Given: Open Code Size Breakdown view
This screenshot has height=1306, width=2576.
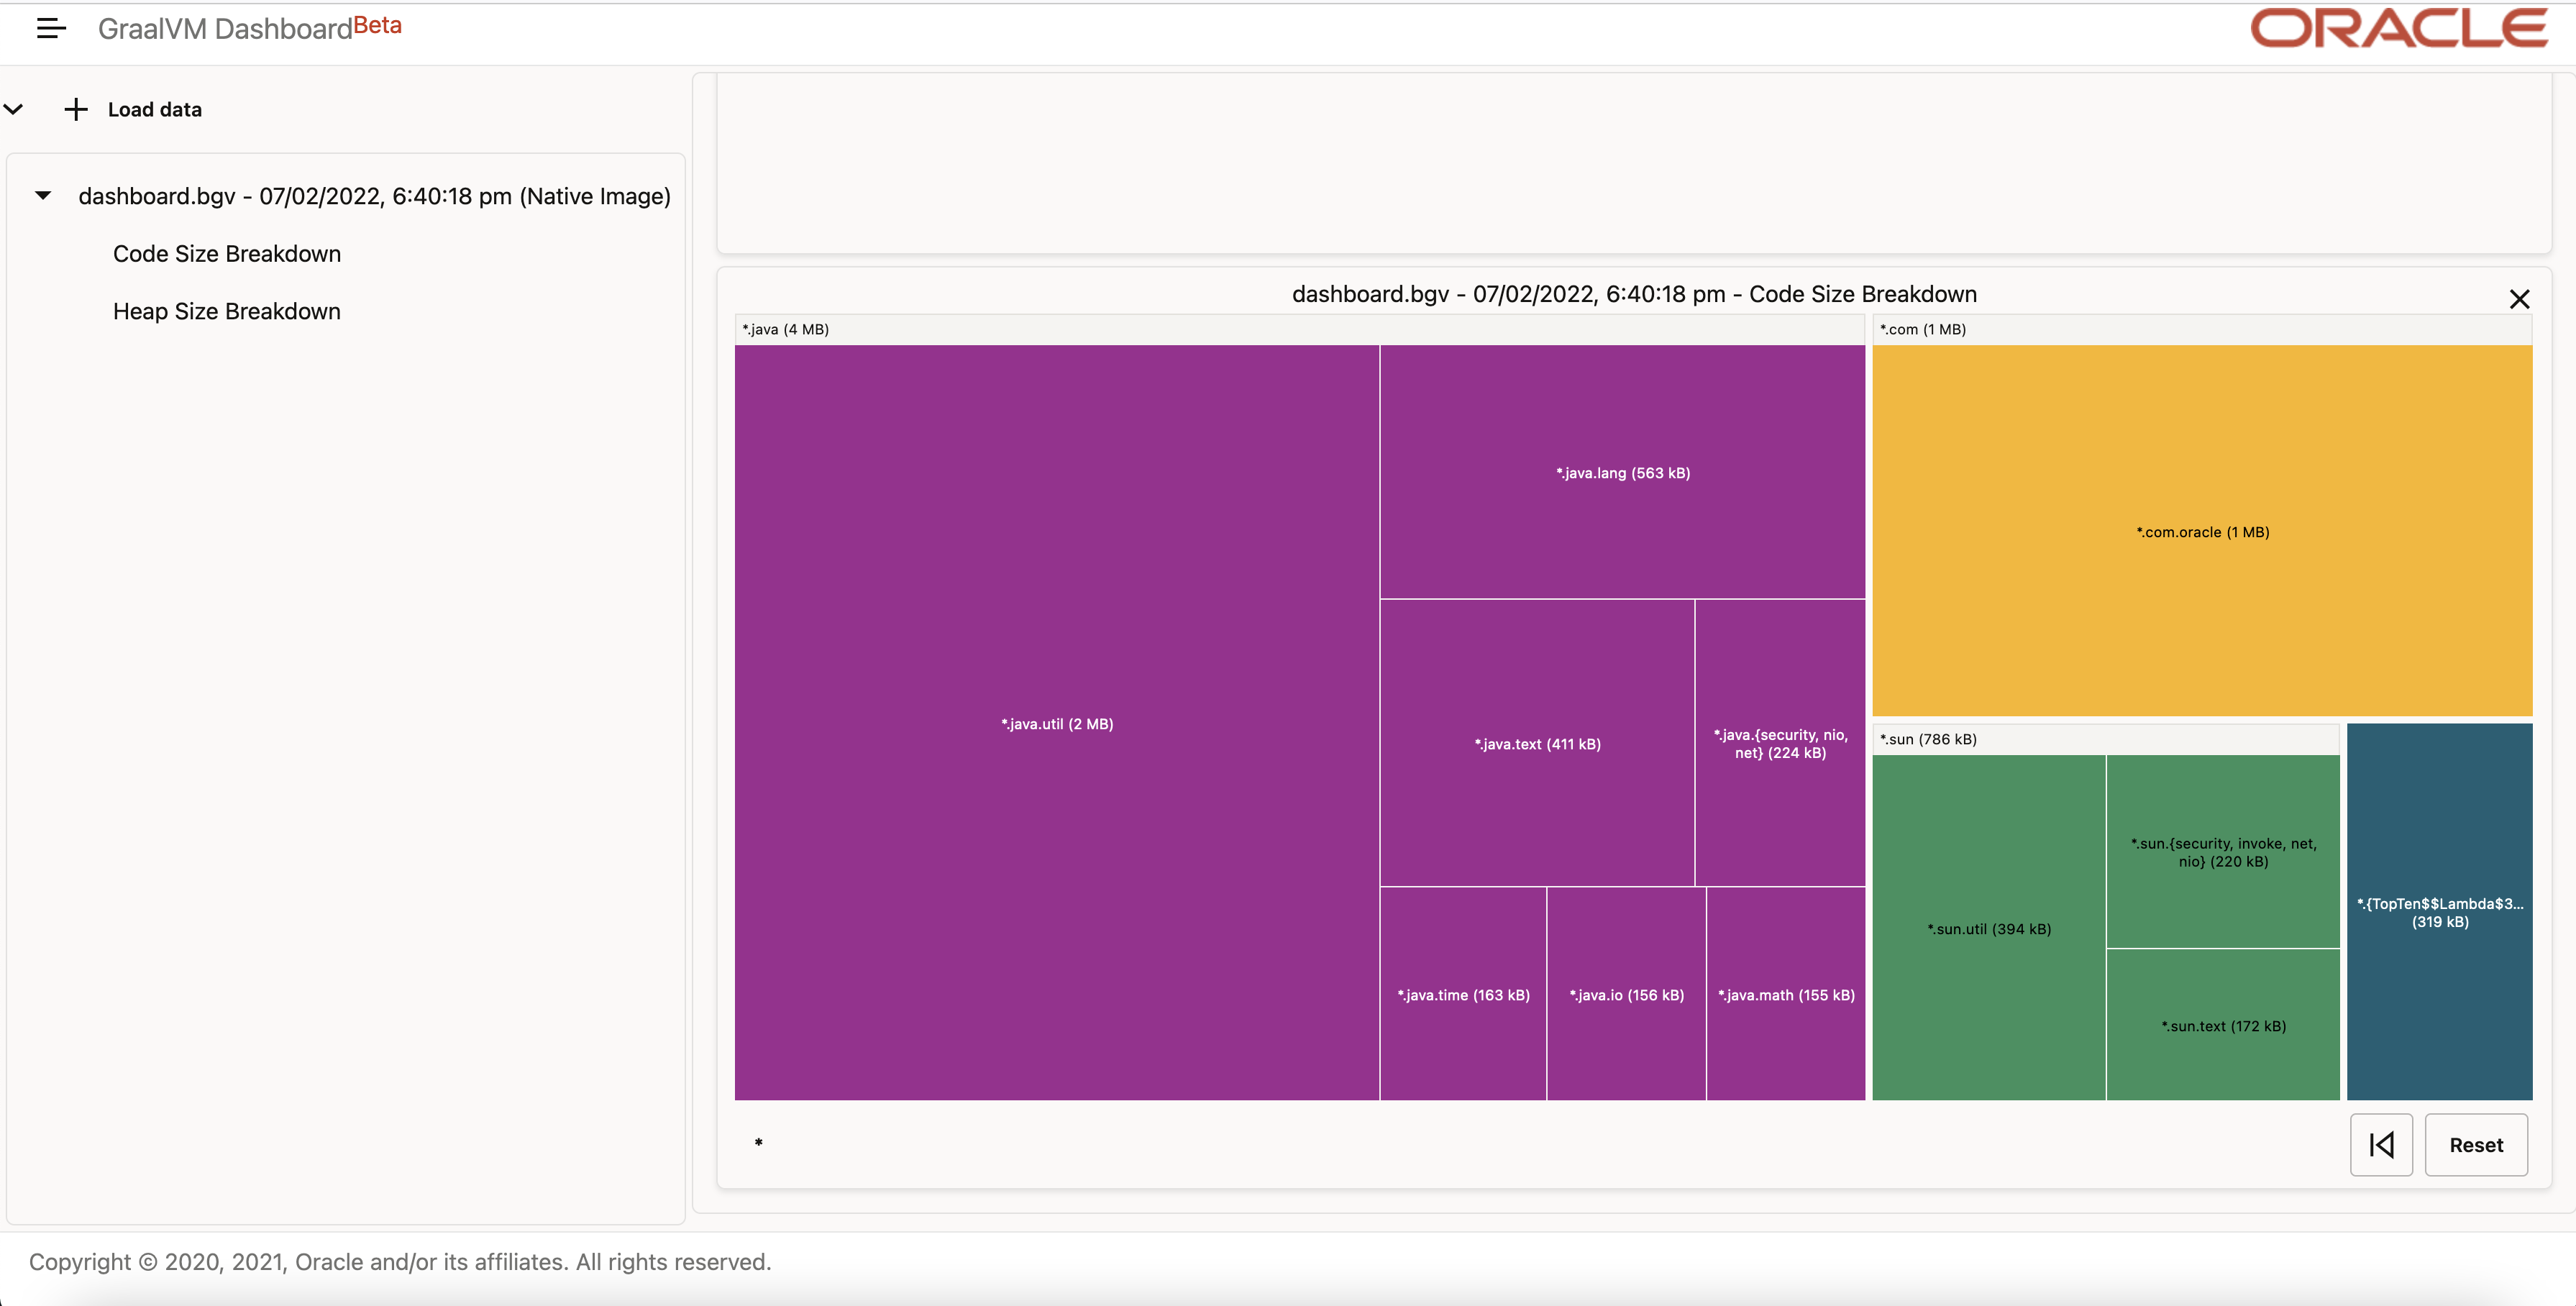Looking at the screenshot, I should point(227,254).
